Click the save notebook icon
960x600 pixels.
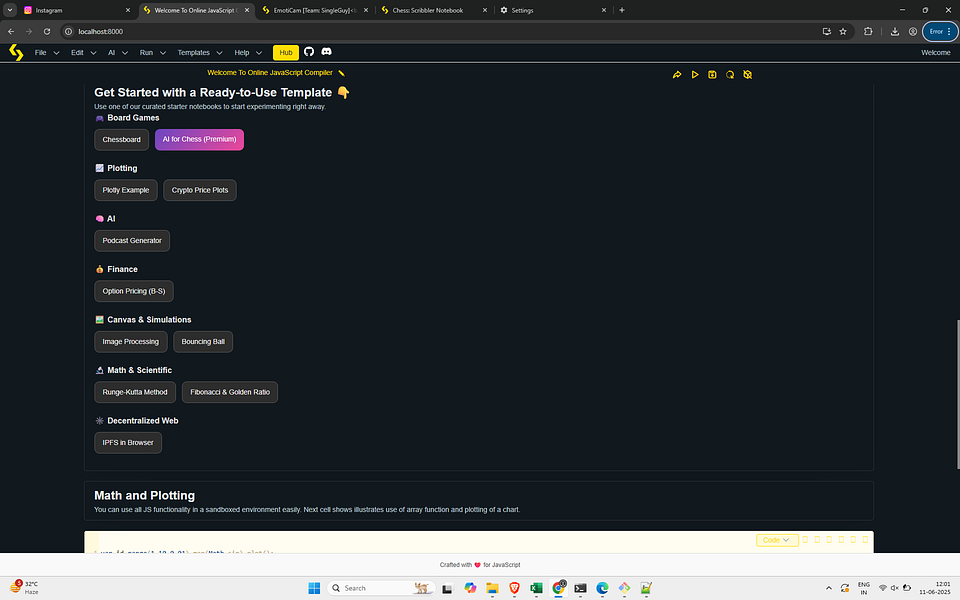(712, 75)
